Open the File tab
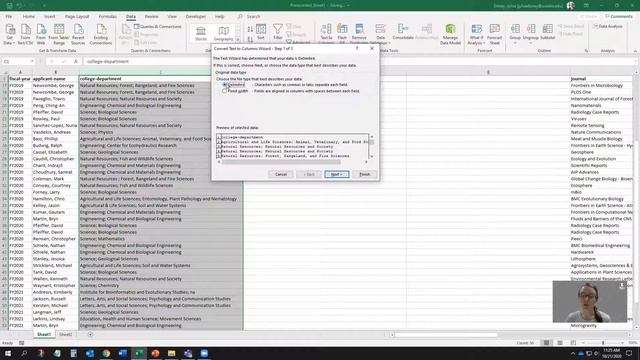The image size is (640, 360). coord(9,17)
